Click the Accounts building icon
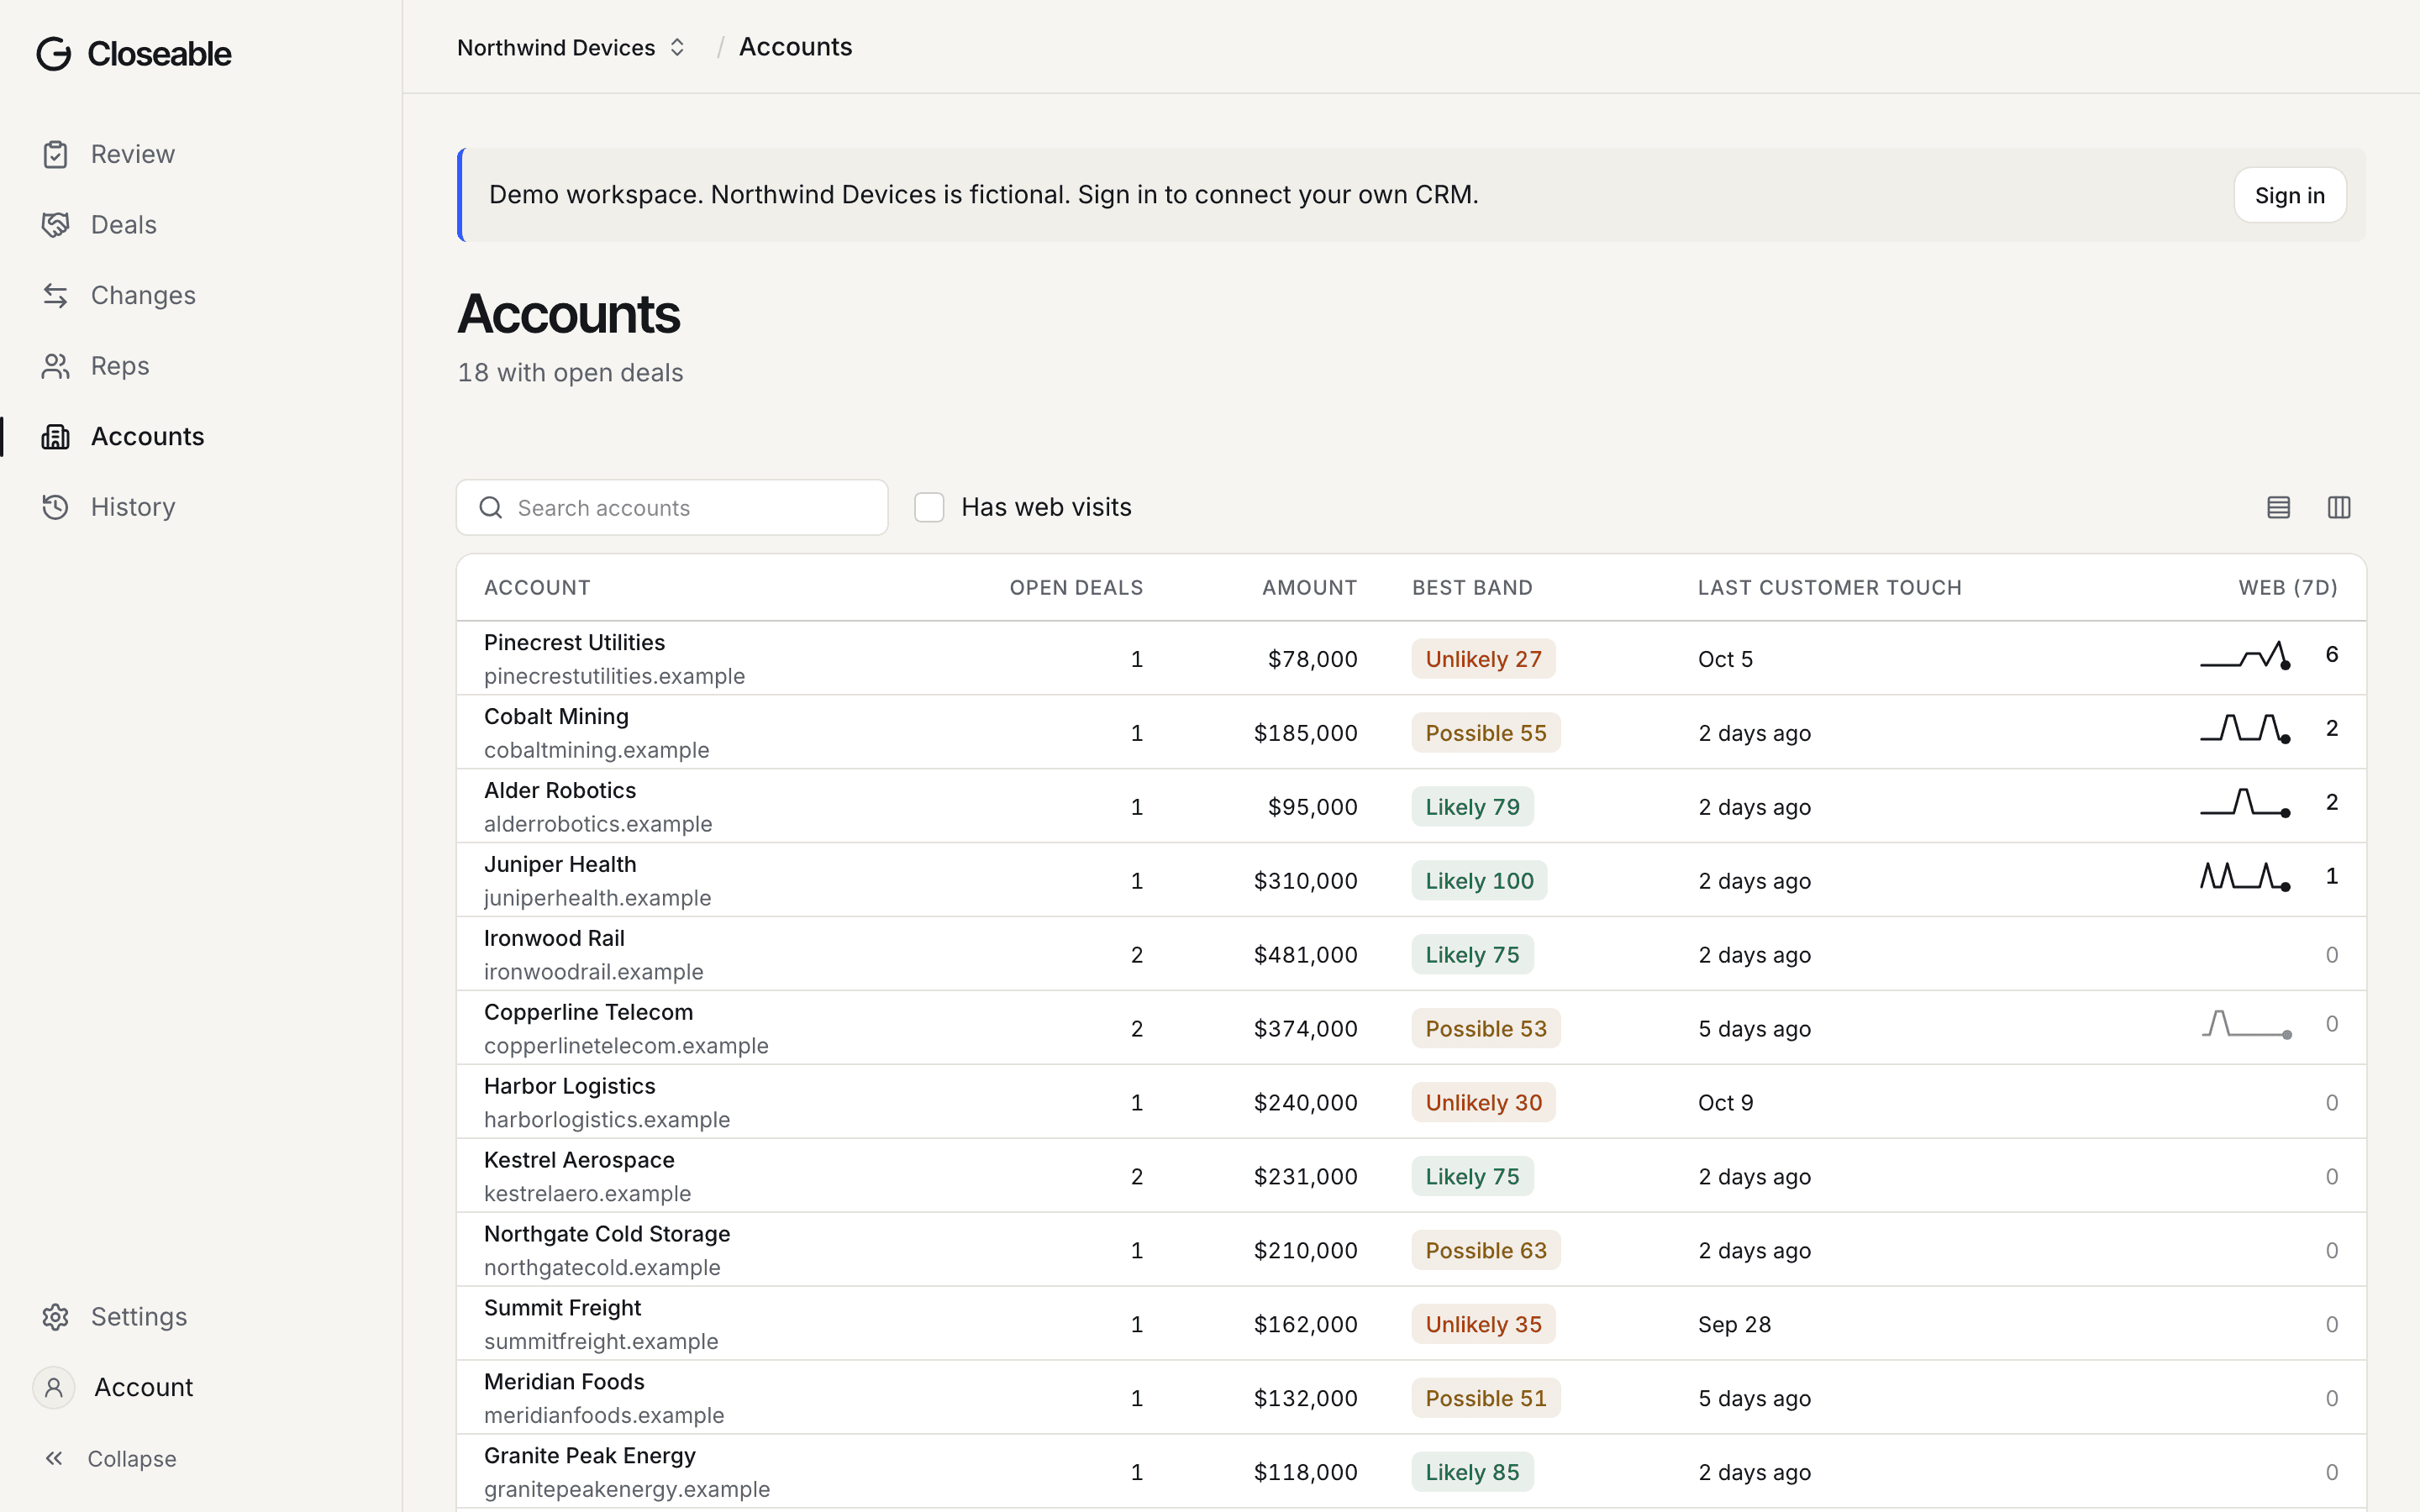The image size is (2420, 1512). [x=56, y=437]
